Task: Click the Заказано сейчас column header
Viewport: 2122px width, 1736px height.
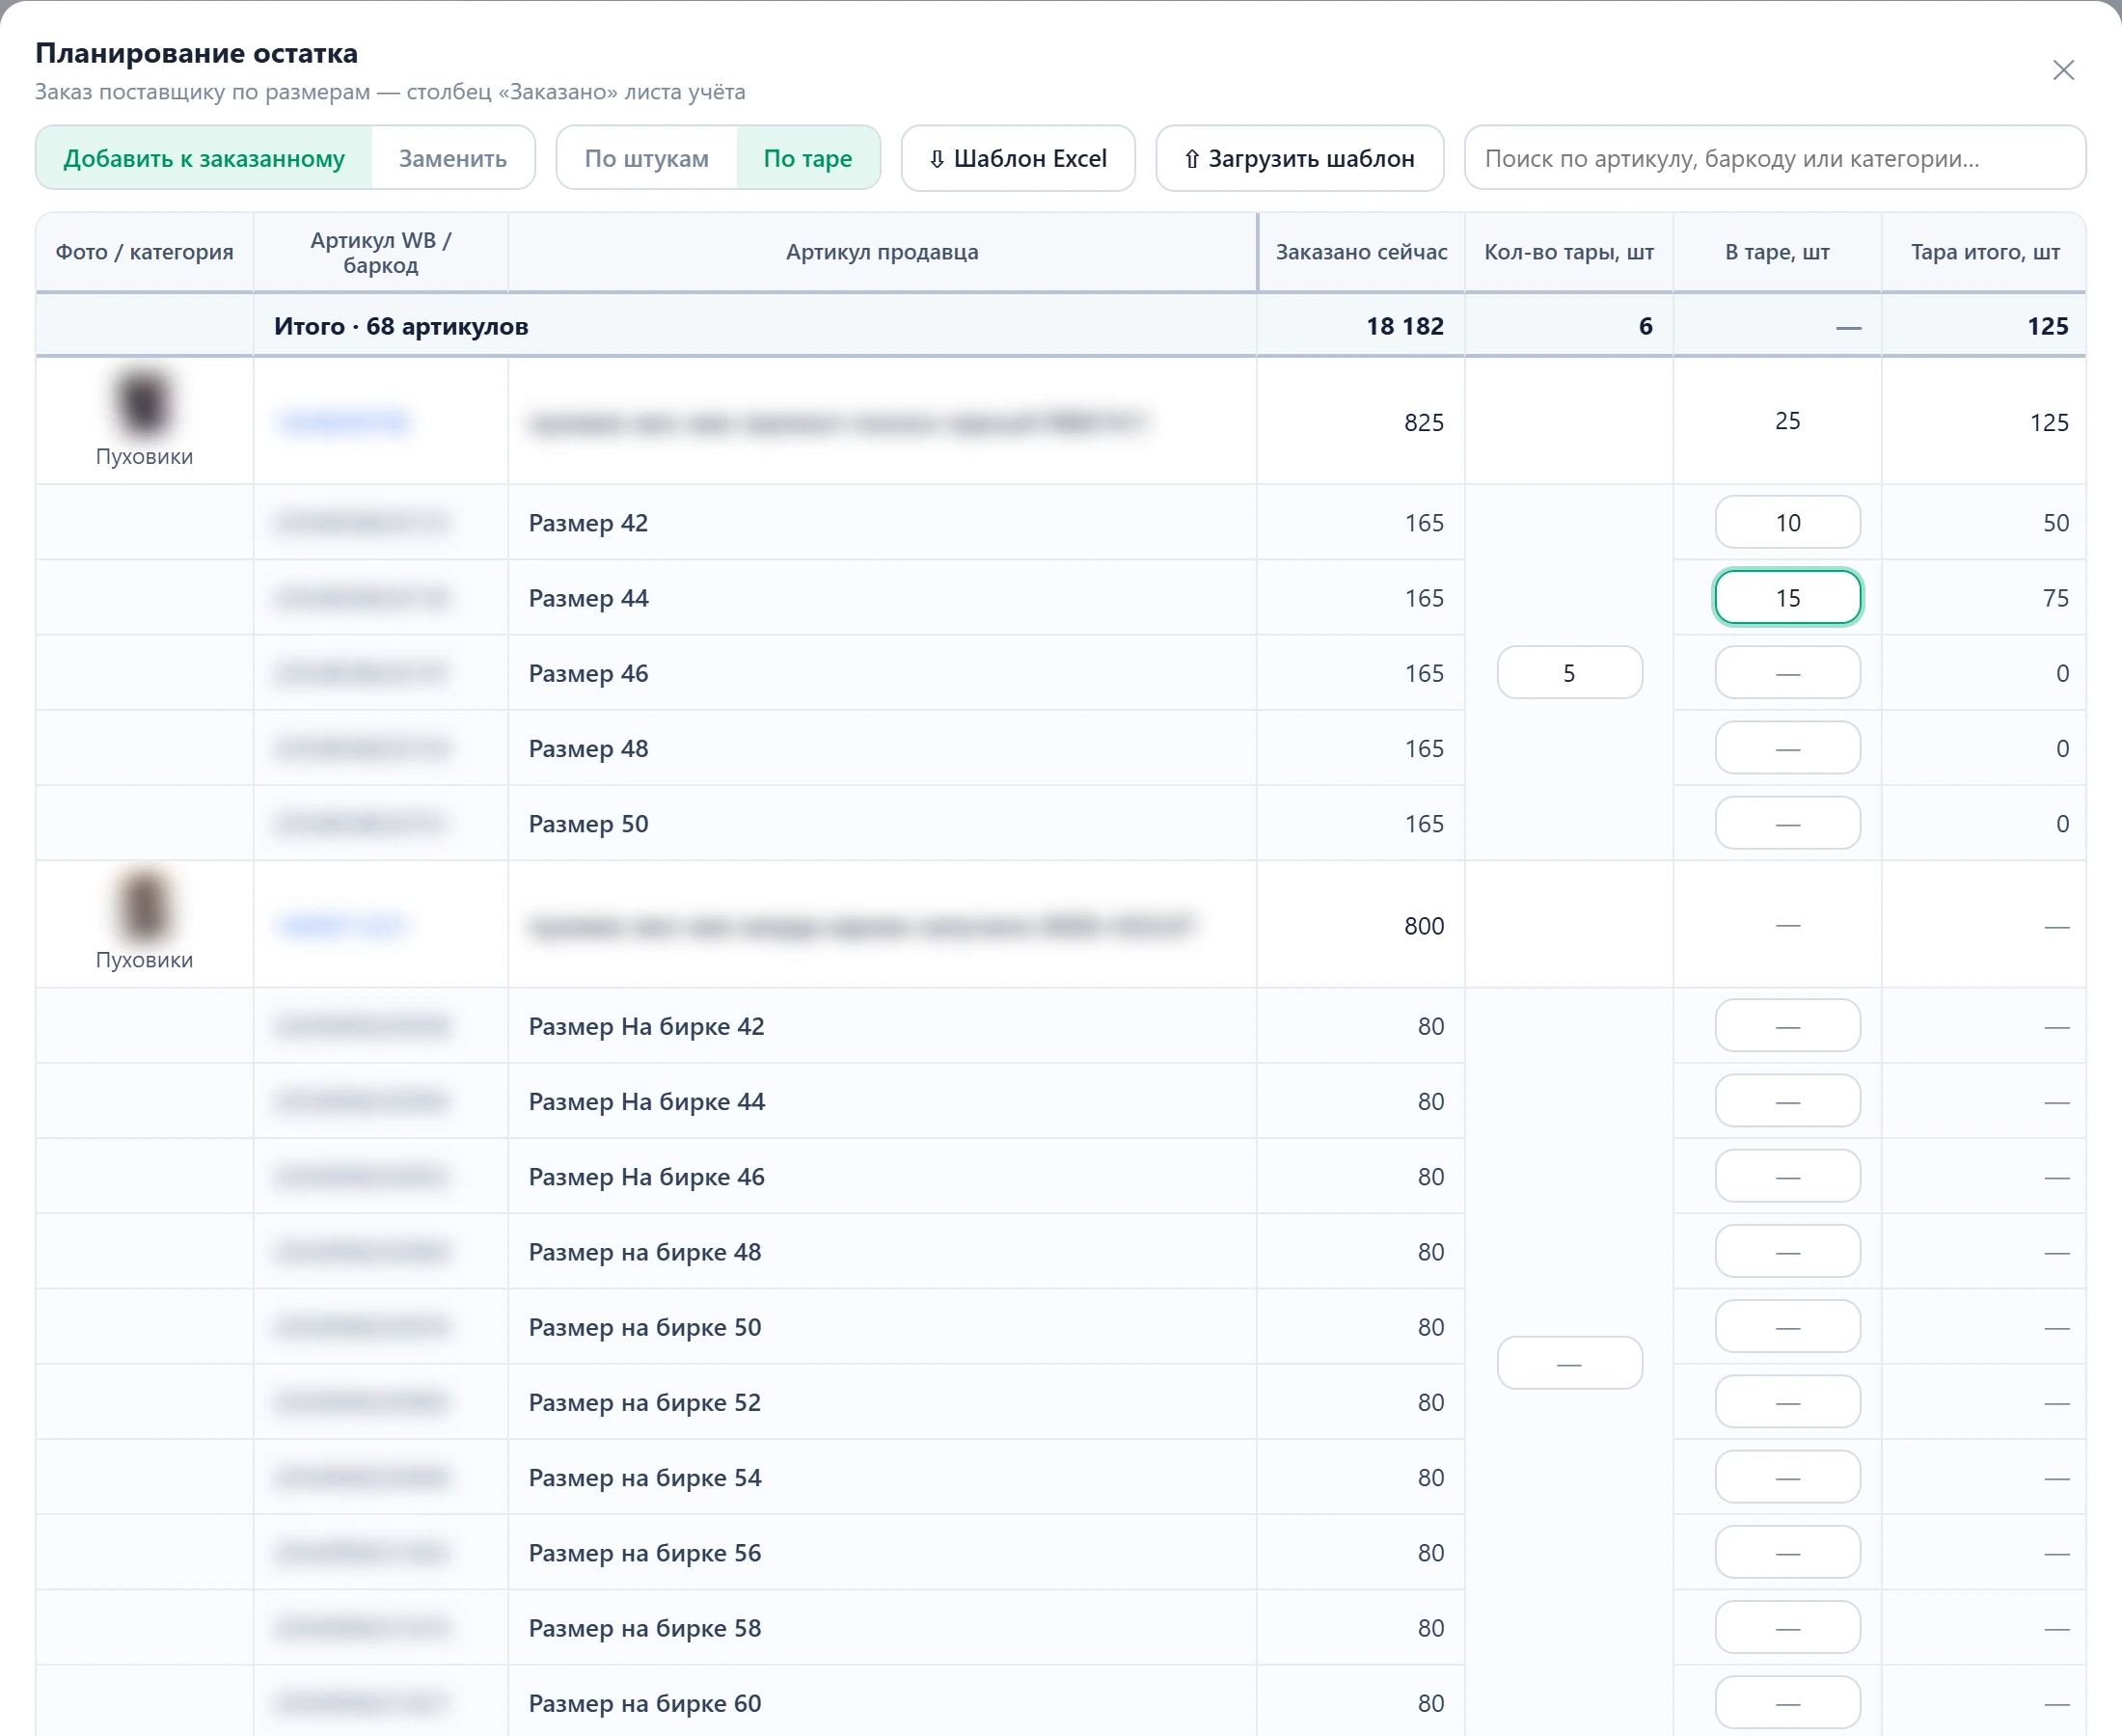Action: pyautogui.click(x=1361, y=252)
